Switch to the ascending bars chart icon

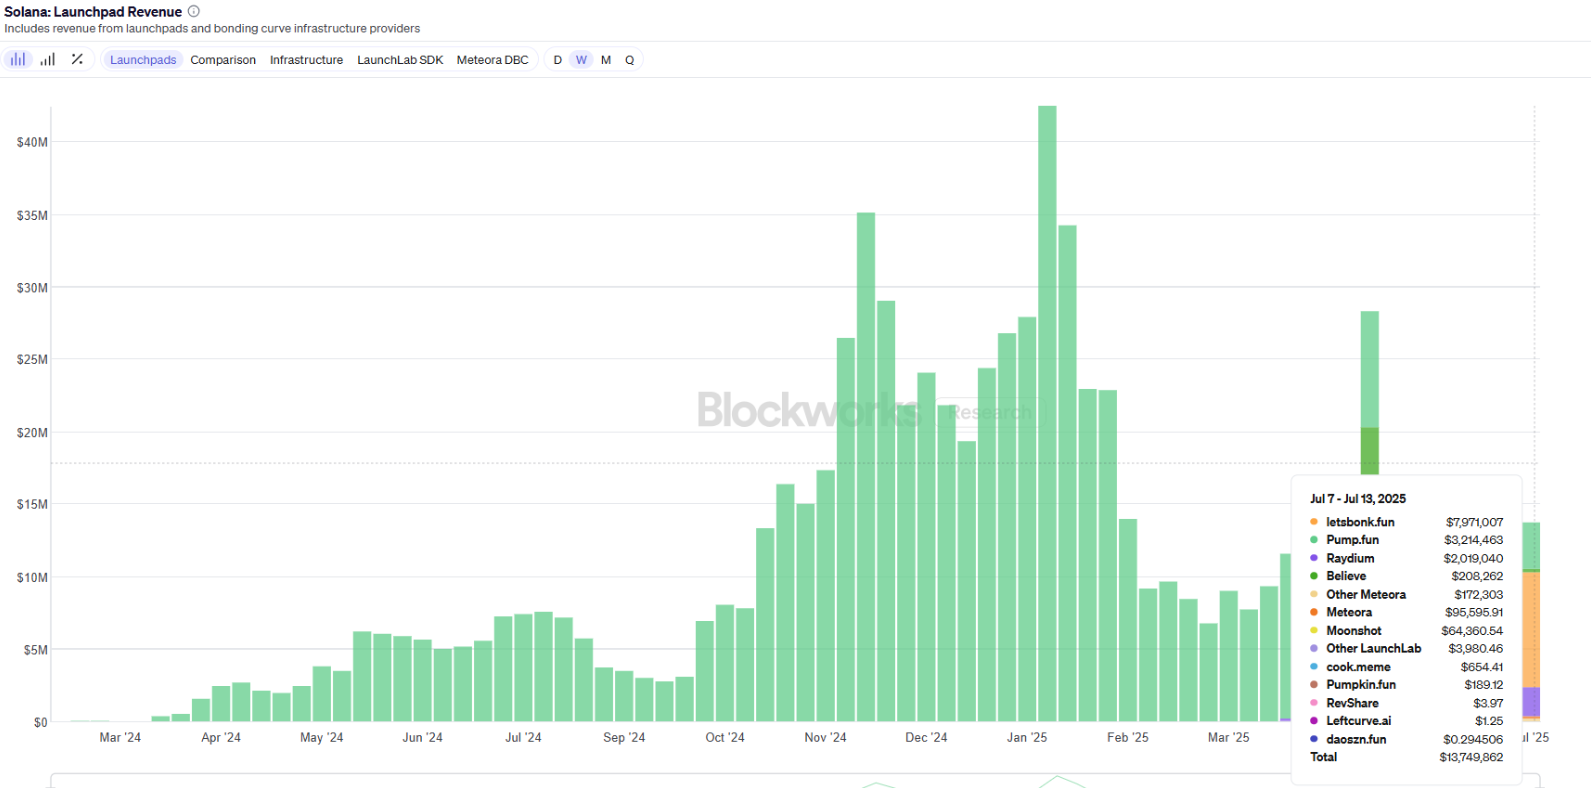(x=47, y=59)
